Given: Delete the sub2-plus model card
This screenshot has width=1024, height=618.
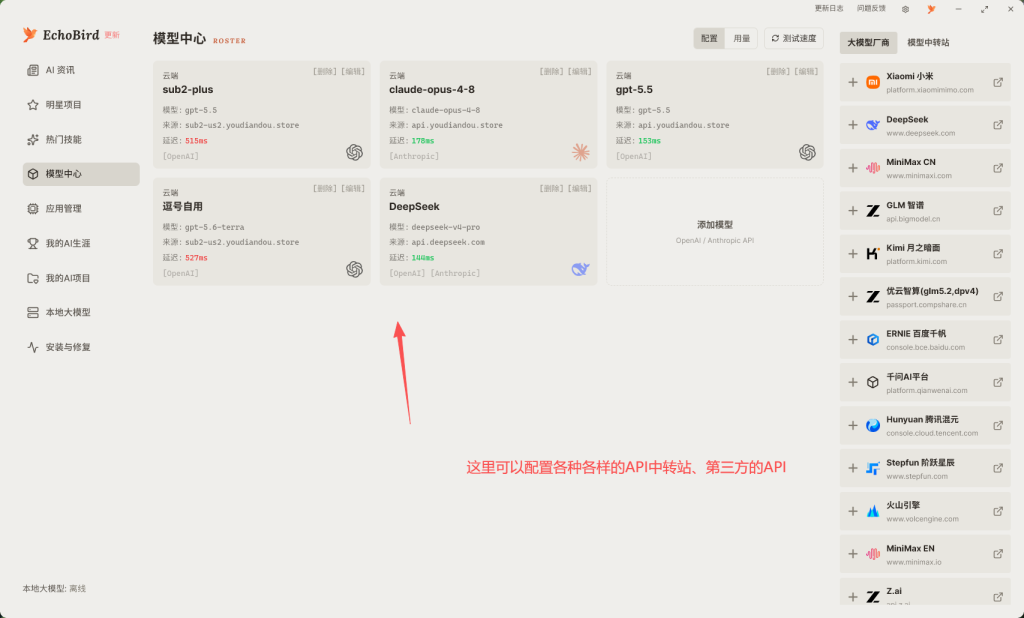Looking at the screenshot, I should (x=325, y=71).
